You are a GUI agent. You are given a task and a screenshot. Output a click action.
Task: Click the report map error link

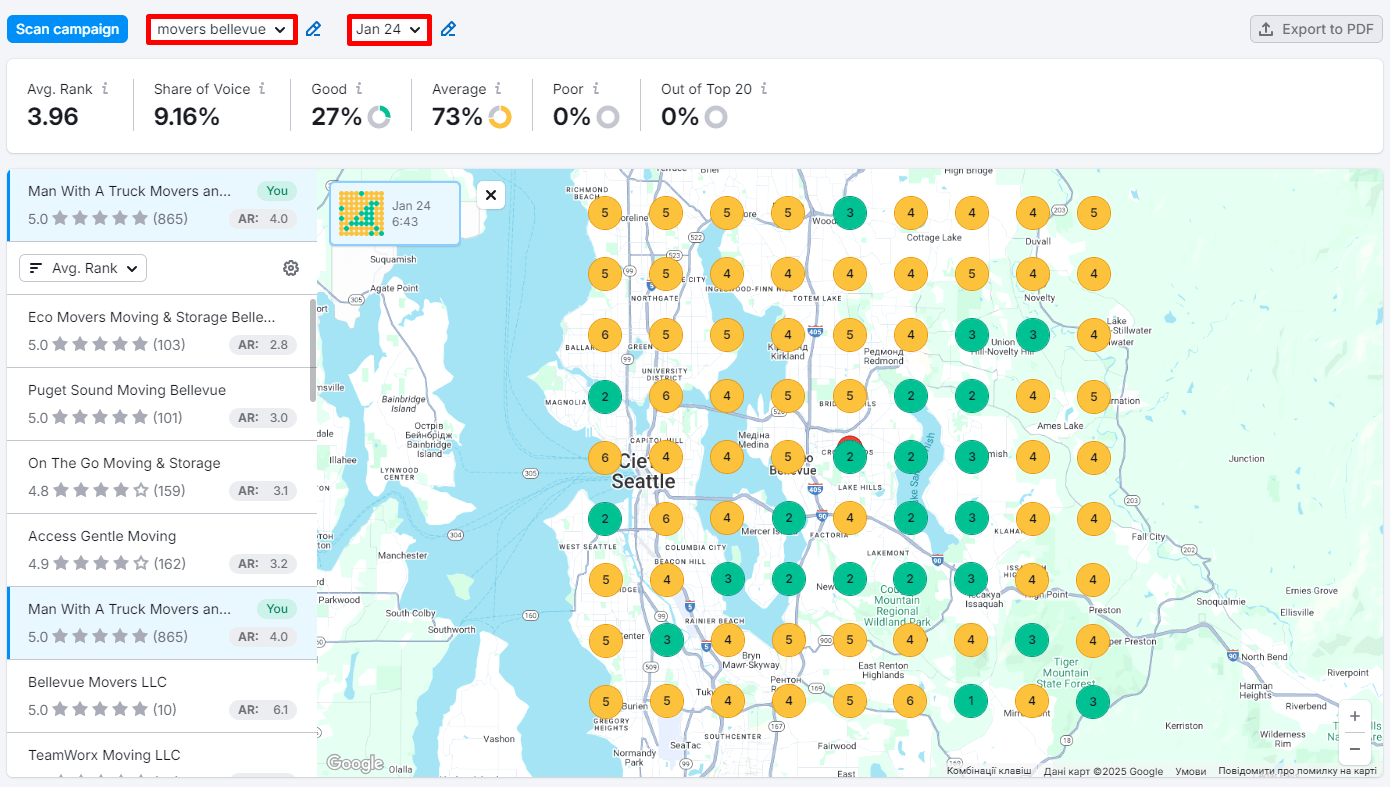click(x=1297, y=771)
